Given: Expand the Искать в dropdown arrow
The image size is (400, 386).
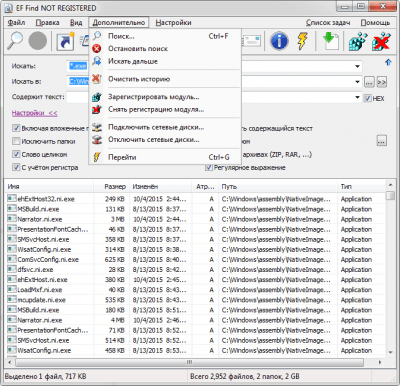Looking at the screenshot, I should [x=357, y=82].
